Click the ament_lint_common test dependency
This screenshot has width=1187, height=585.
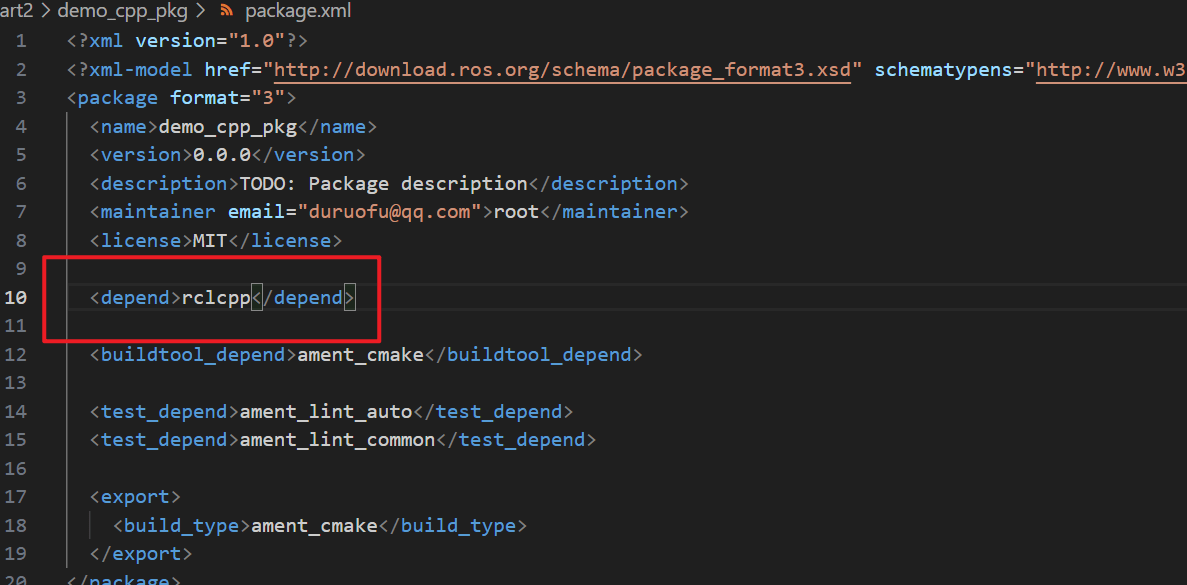click(x=337, y=440)
